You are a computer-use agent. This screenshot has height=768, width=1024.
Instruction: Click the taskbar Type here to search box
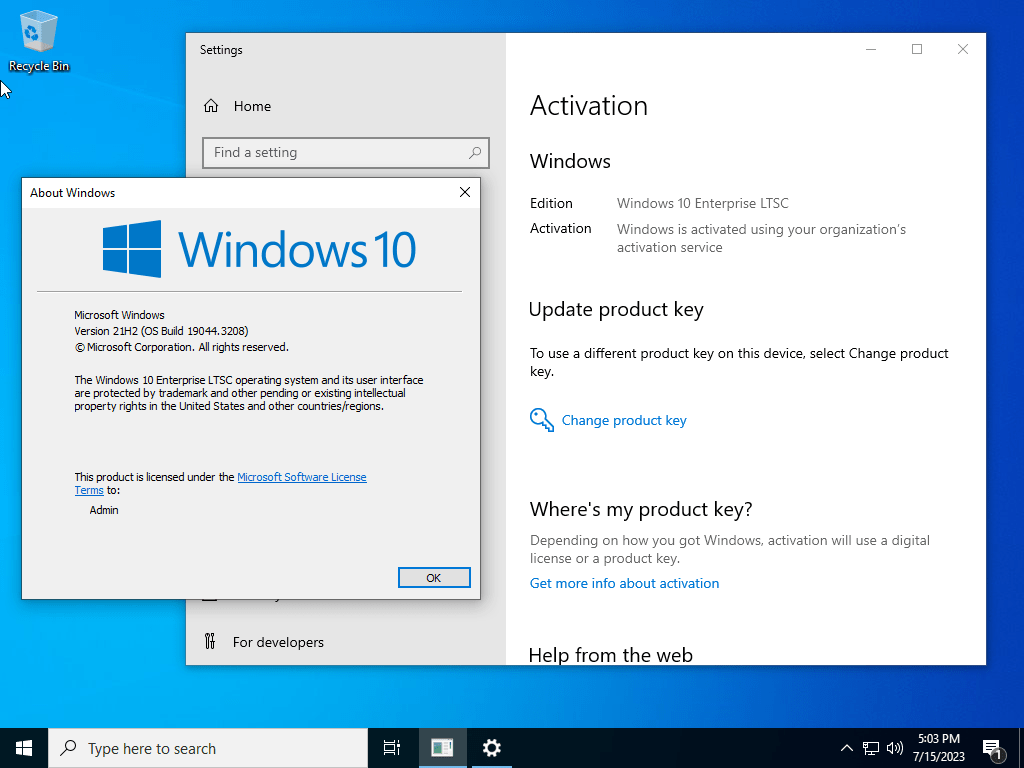(x=208, y=748)
